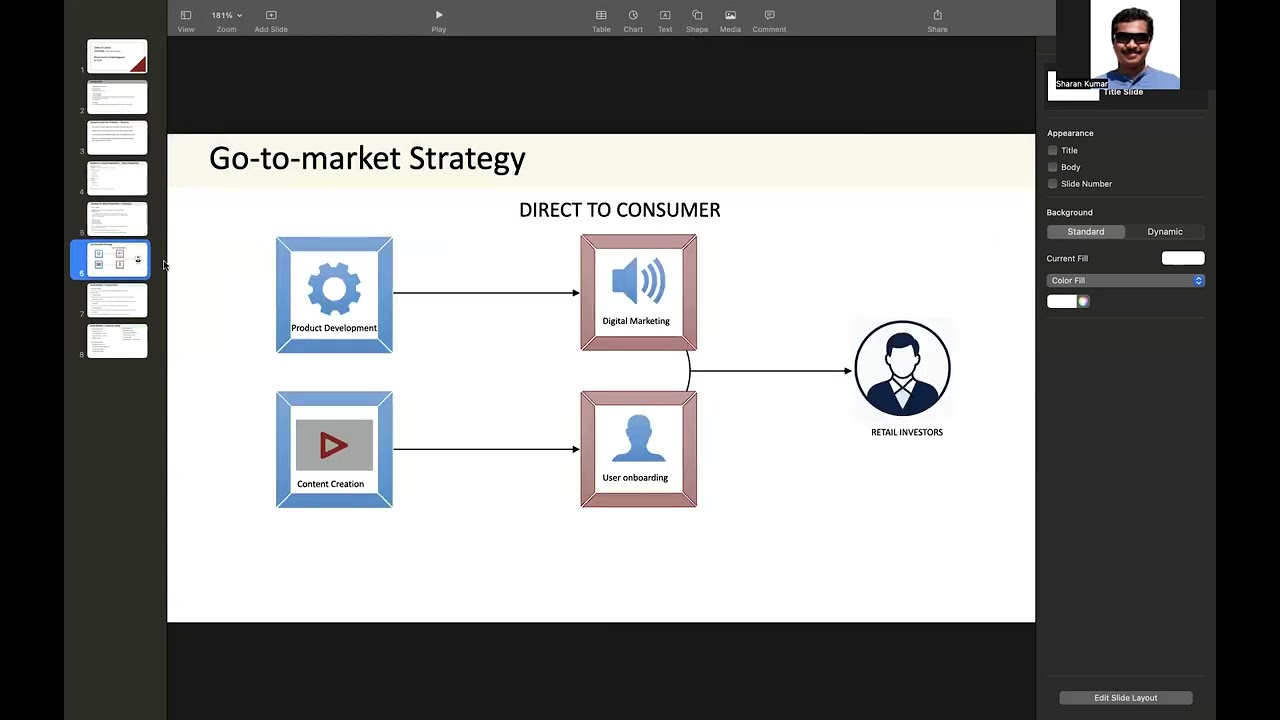Select slide 7 thumbnail in navigator

pos(117,300)
